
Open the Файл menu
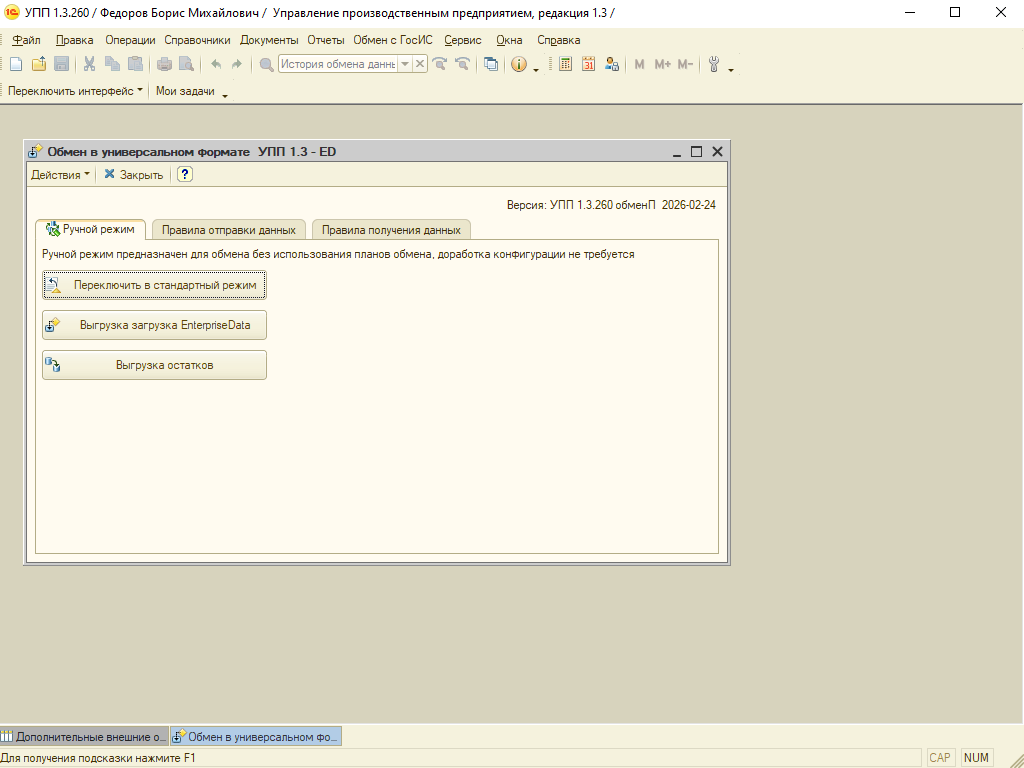(27, 40)
